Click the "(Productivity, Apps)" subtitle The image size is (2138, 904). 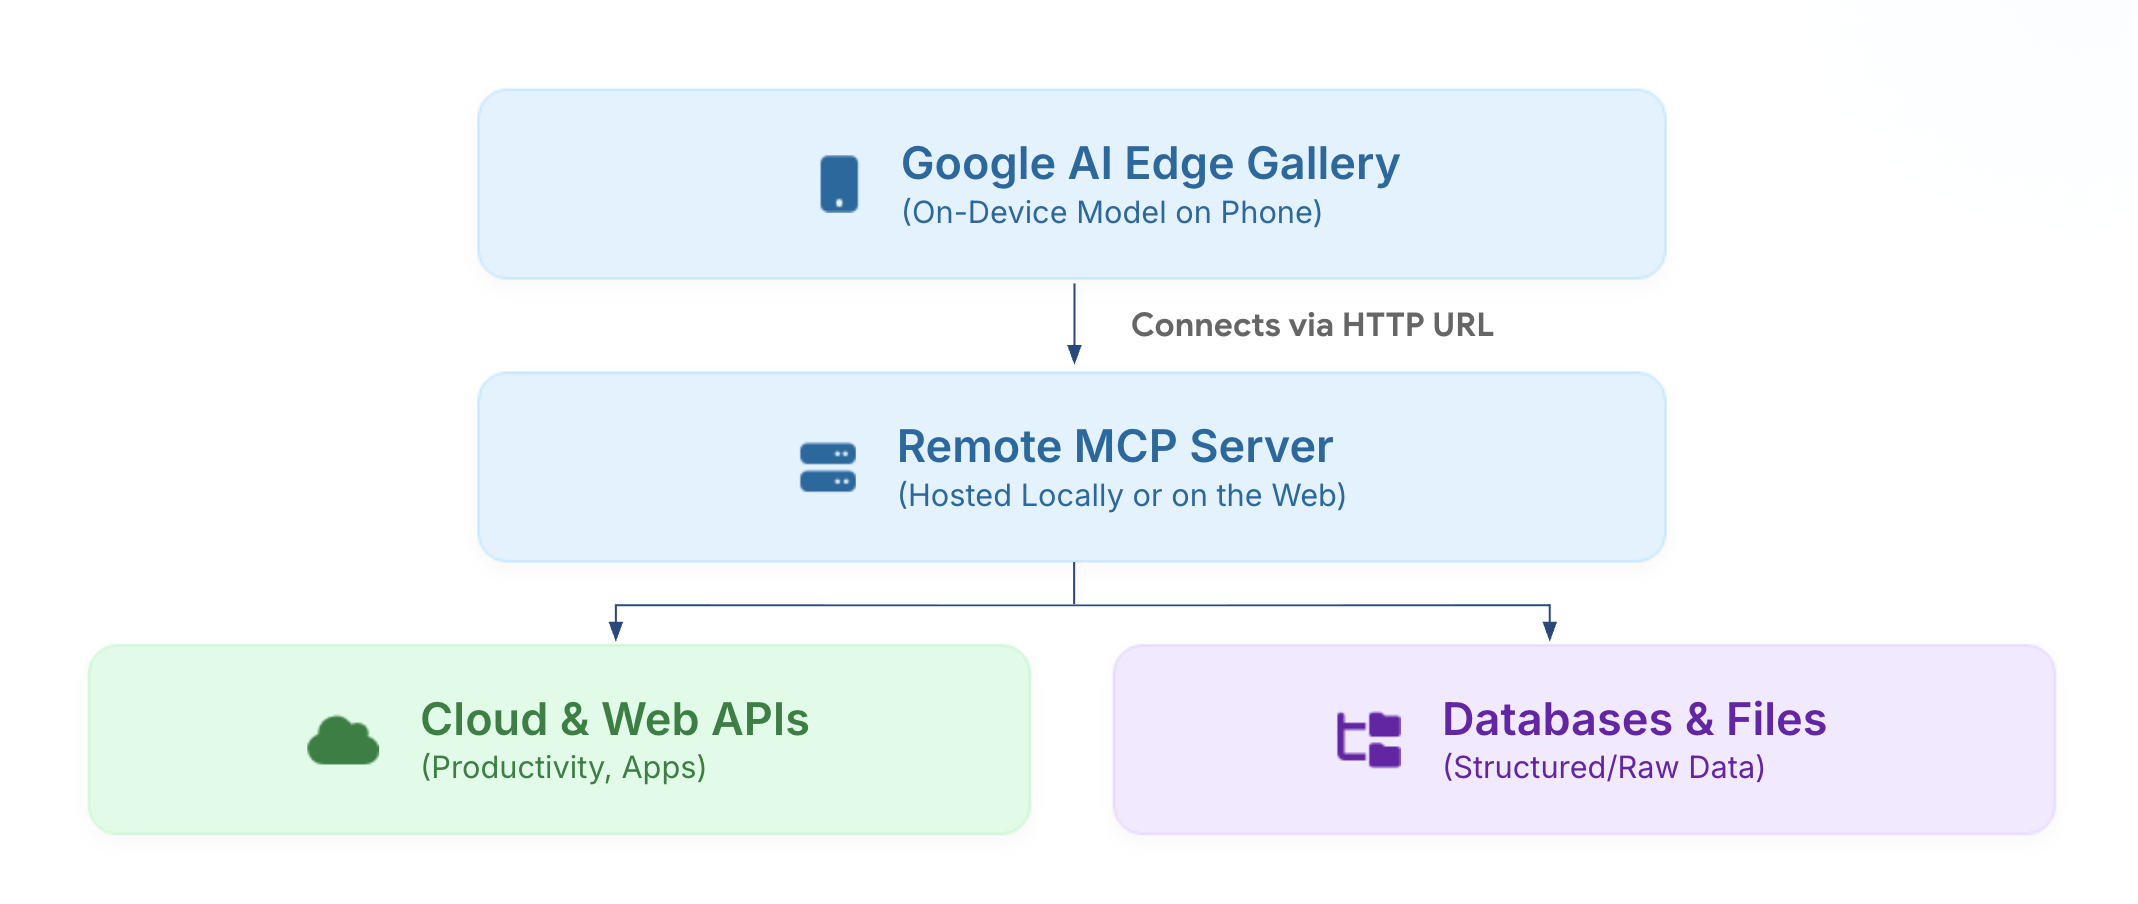click(x=564, y=768)
